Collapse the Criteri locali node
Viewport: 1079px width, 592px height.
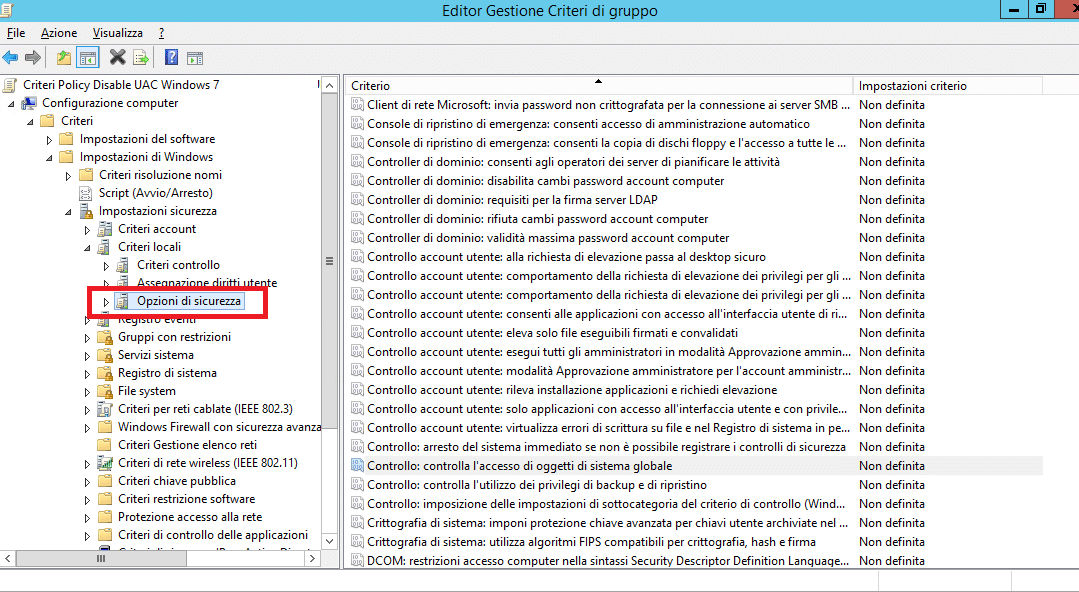(x=87, y=247)
